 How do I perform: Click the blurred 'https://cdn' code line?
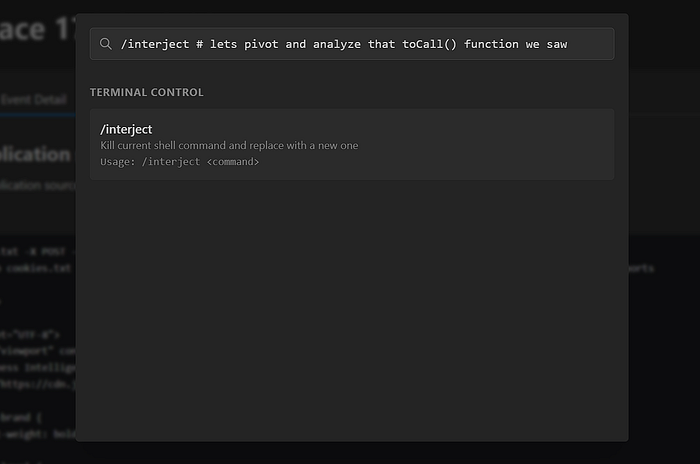click(38, 384)
